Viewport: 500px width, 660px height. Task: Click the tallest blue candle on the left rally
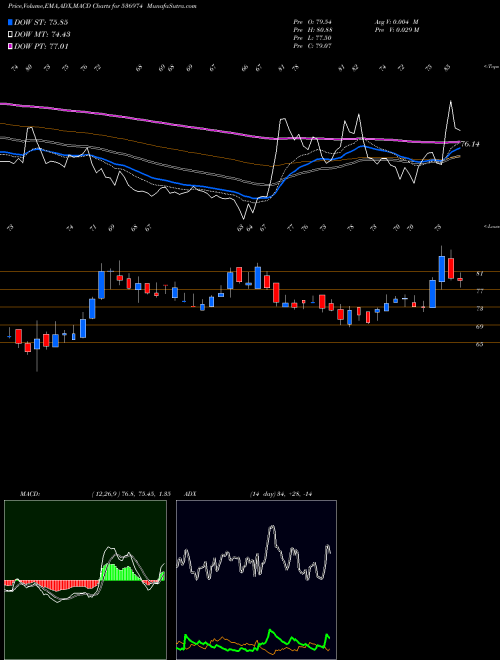pos(101,285)
